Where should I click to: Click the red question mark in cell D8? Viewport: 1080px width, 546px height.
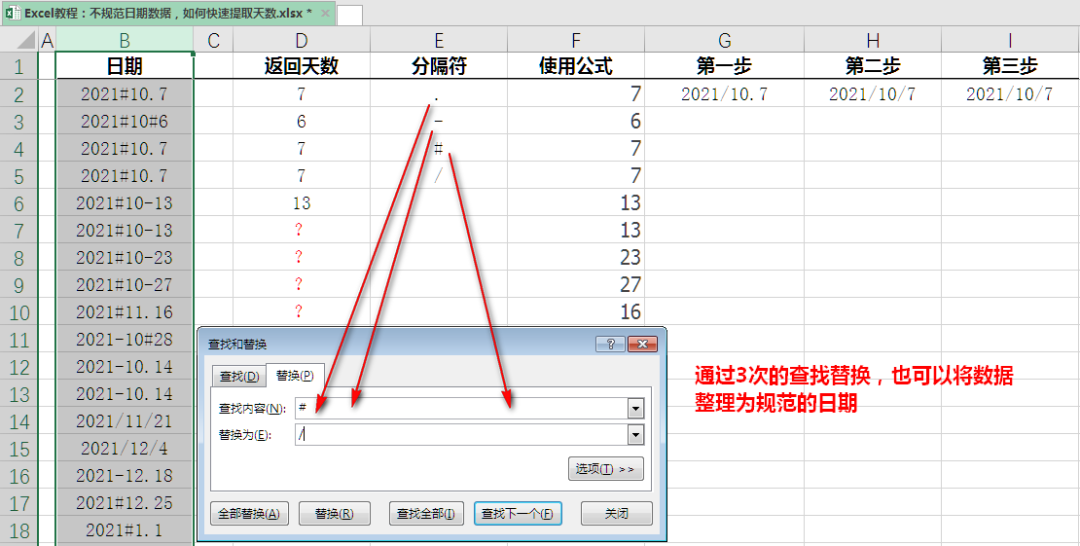298,258
